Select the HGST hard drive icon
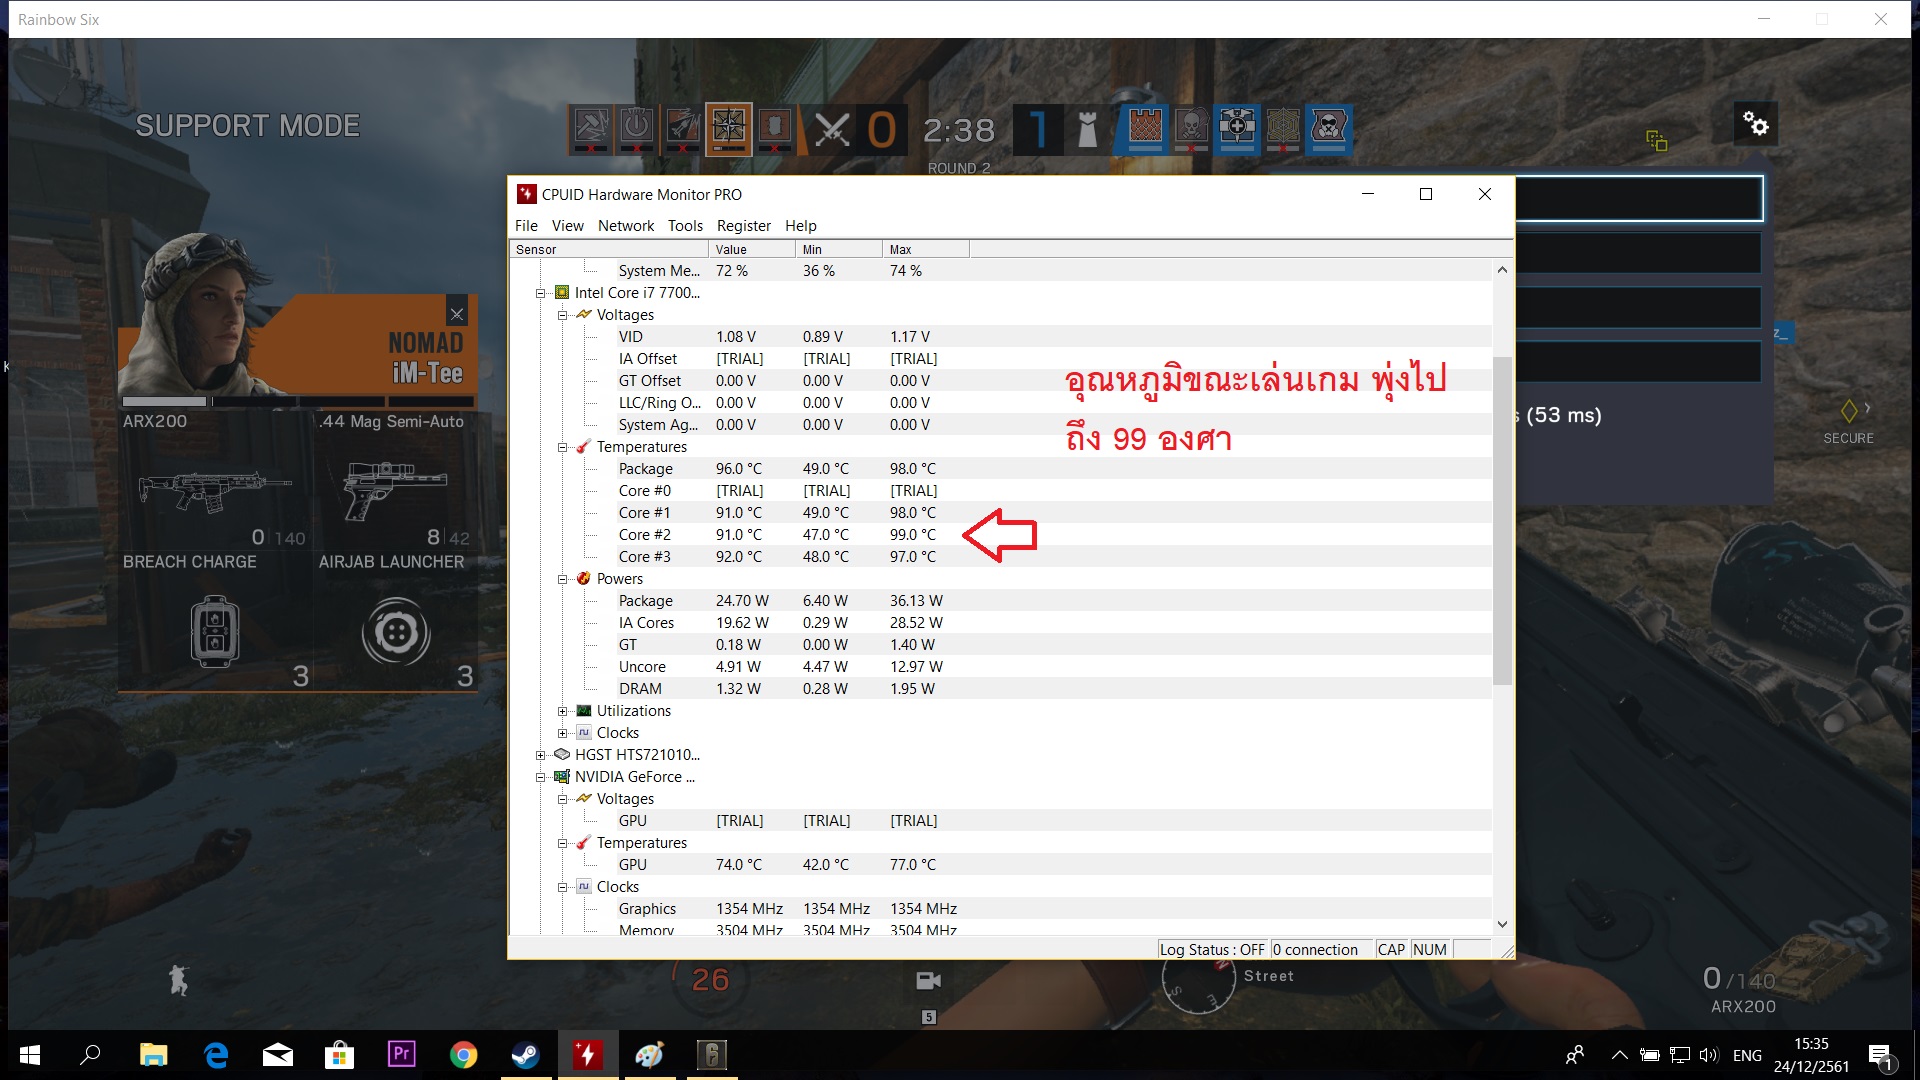Image resolution: width=1920 pixels, height=1080 pixels. pyautogui.click(x=562, y=755)
